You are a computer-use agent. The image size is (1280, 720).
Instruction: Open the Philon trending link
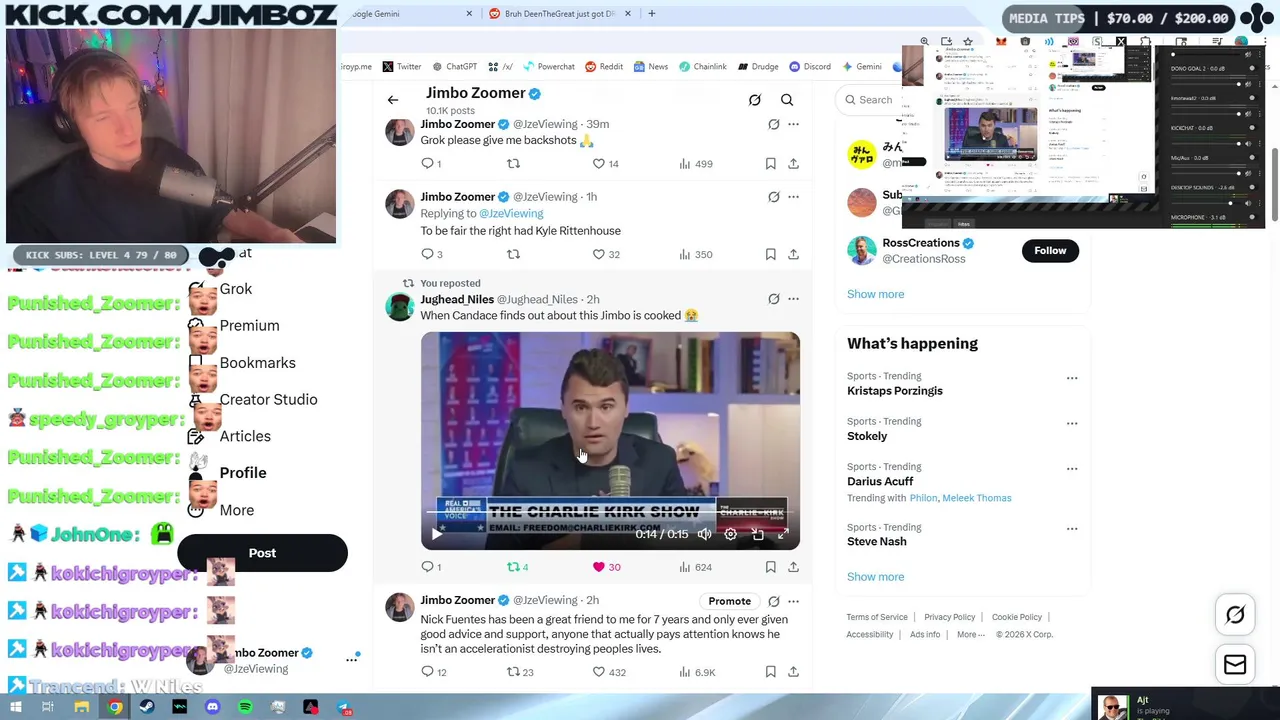(x=923, y=498)
